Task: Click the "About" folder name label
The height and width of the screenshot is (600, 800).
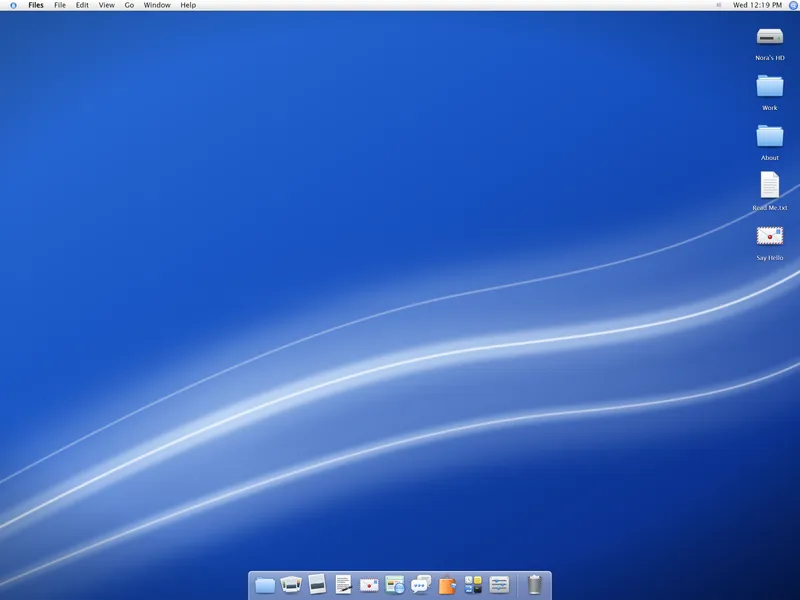Action: coord(769,158)
